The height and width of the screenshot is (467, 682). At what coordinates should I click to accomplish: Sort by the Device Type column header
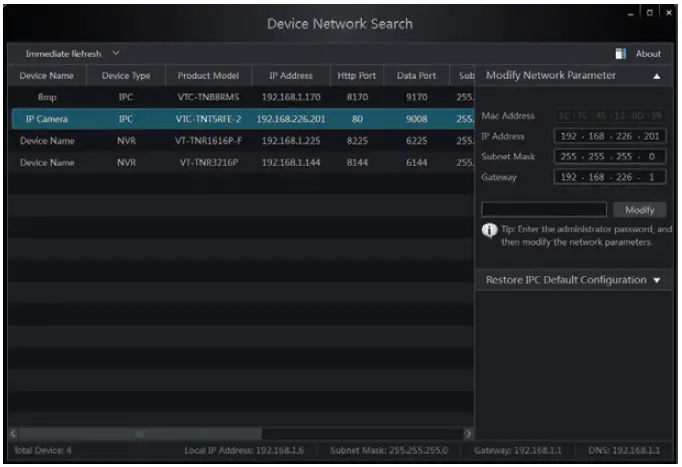coord(125,76)
